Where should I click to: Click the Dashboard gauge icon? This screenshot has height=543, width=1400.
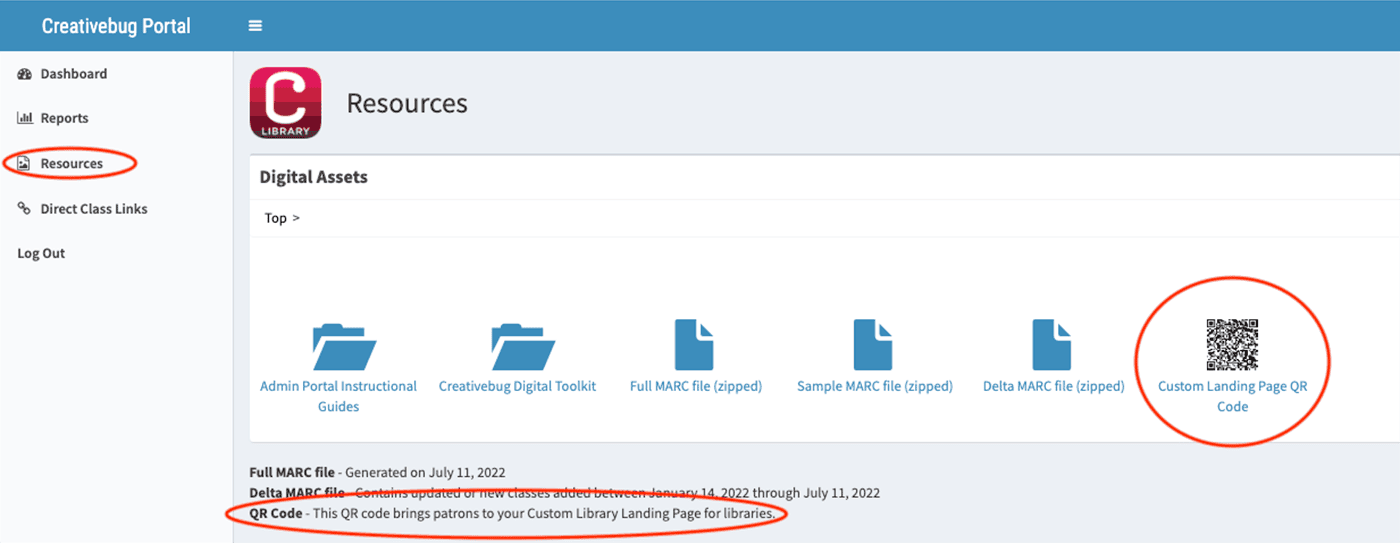click(25, 74)
